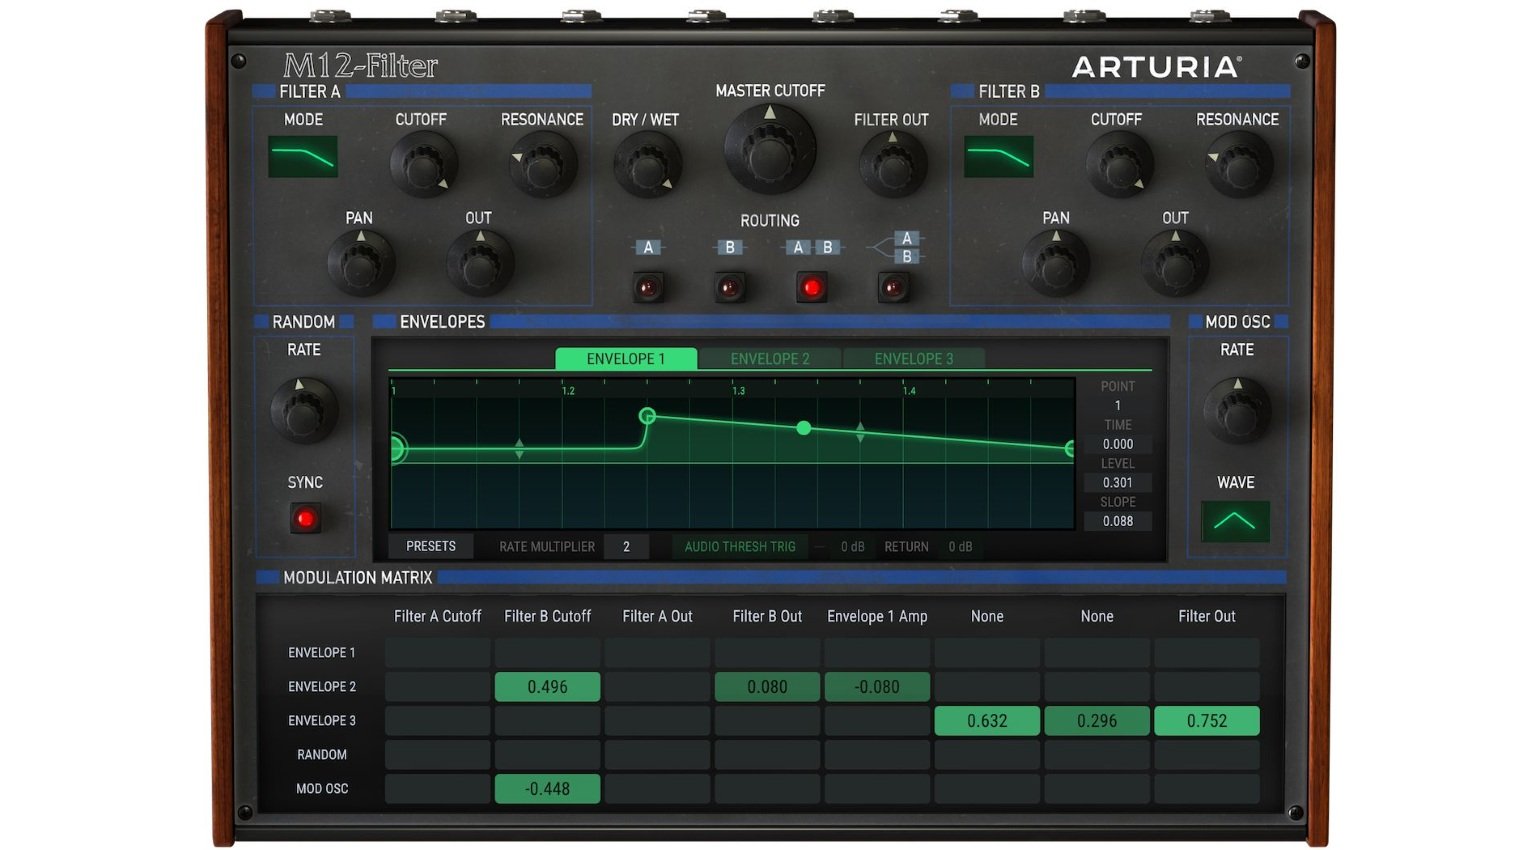Viewport: 1540px width, 850px height.
Task: Click the 0.496 Envelope 2 modulation amount cell
Action: pos(548,687)
